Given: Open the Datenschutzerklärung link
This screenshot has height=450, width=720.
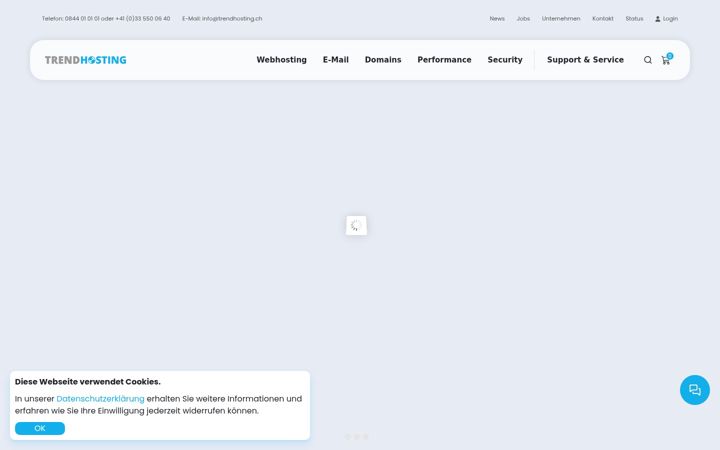Looking at the screenshot, I should (100, 399).
